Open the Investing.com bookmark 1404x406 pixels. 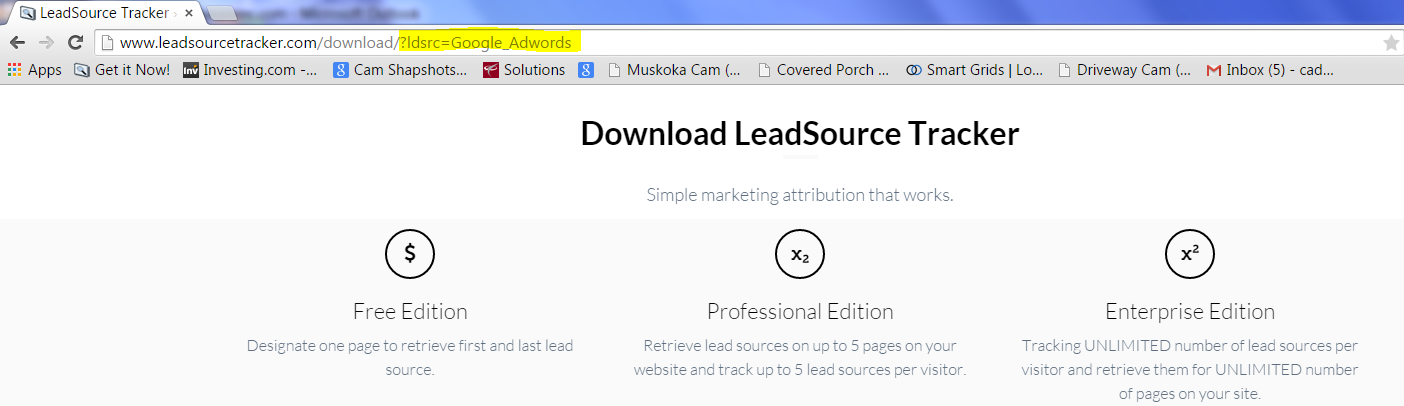(250, 70)
